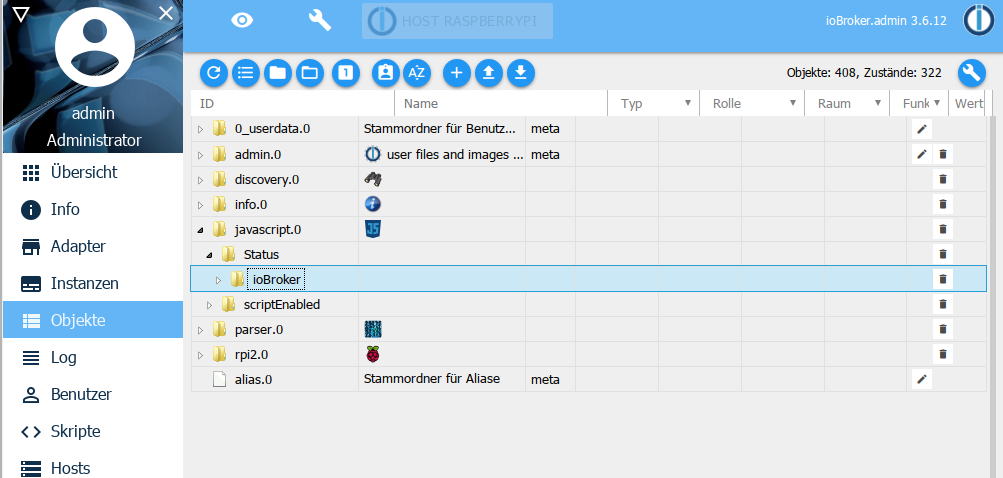Click the expand one level button

point(346,73)
